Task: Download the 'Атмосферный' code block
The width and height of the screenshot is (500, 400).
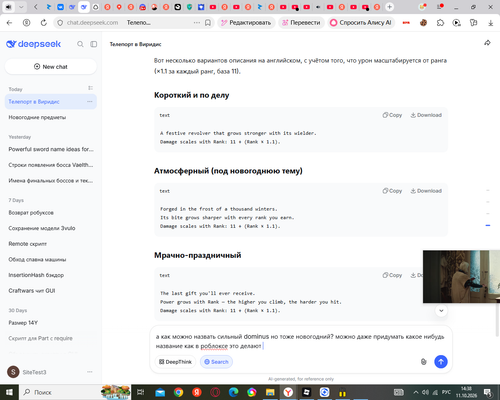Action: [x=426, y=191]
